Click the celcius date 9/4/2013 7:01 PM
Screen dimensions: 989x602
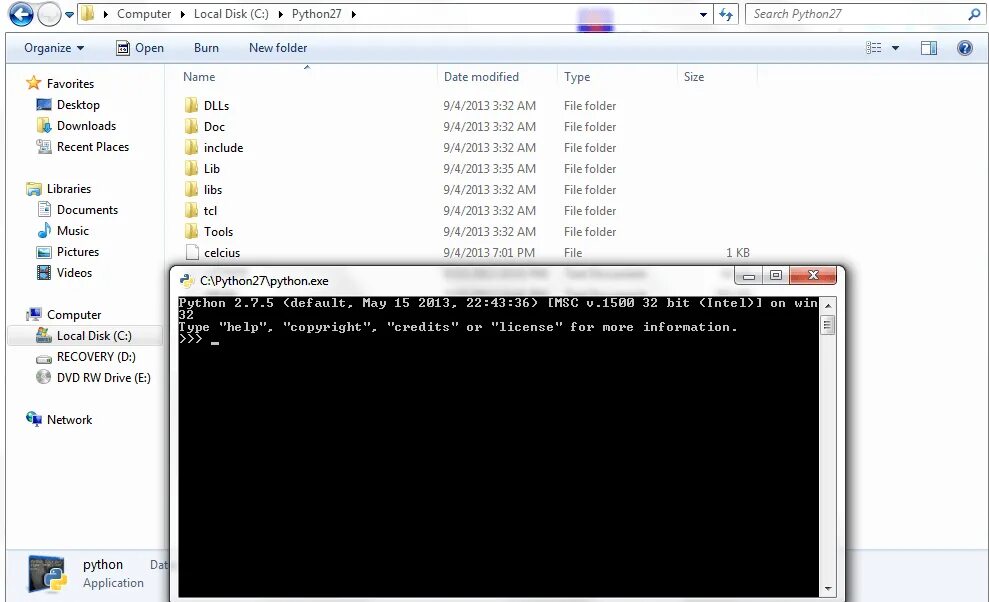489,252
